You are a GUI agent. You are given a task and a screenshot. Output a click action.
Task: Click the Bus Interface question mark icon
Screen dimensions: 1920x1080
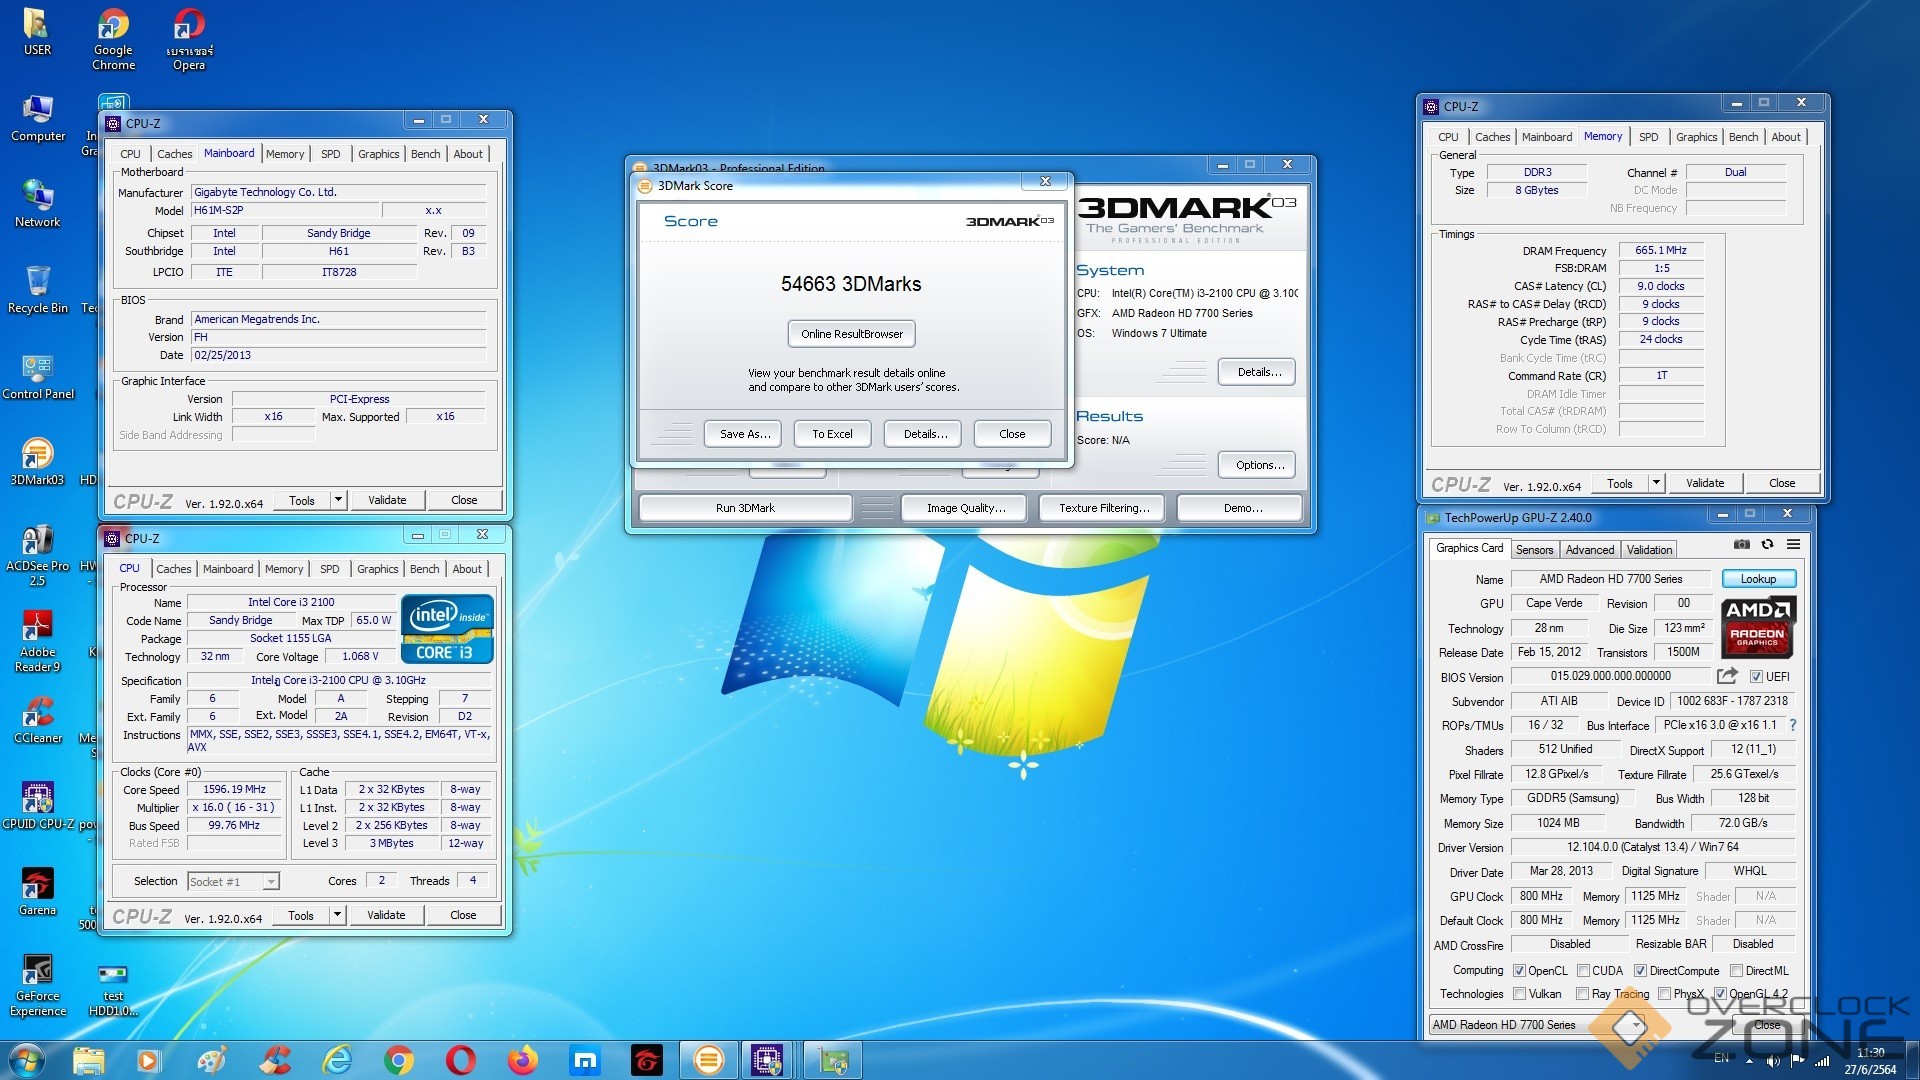point(1792,726)
